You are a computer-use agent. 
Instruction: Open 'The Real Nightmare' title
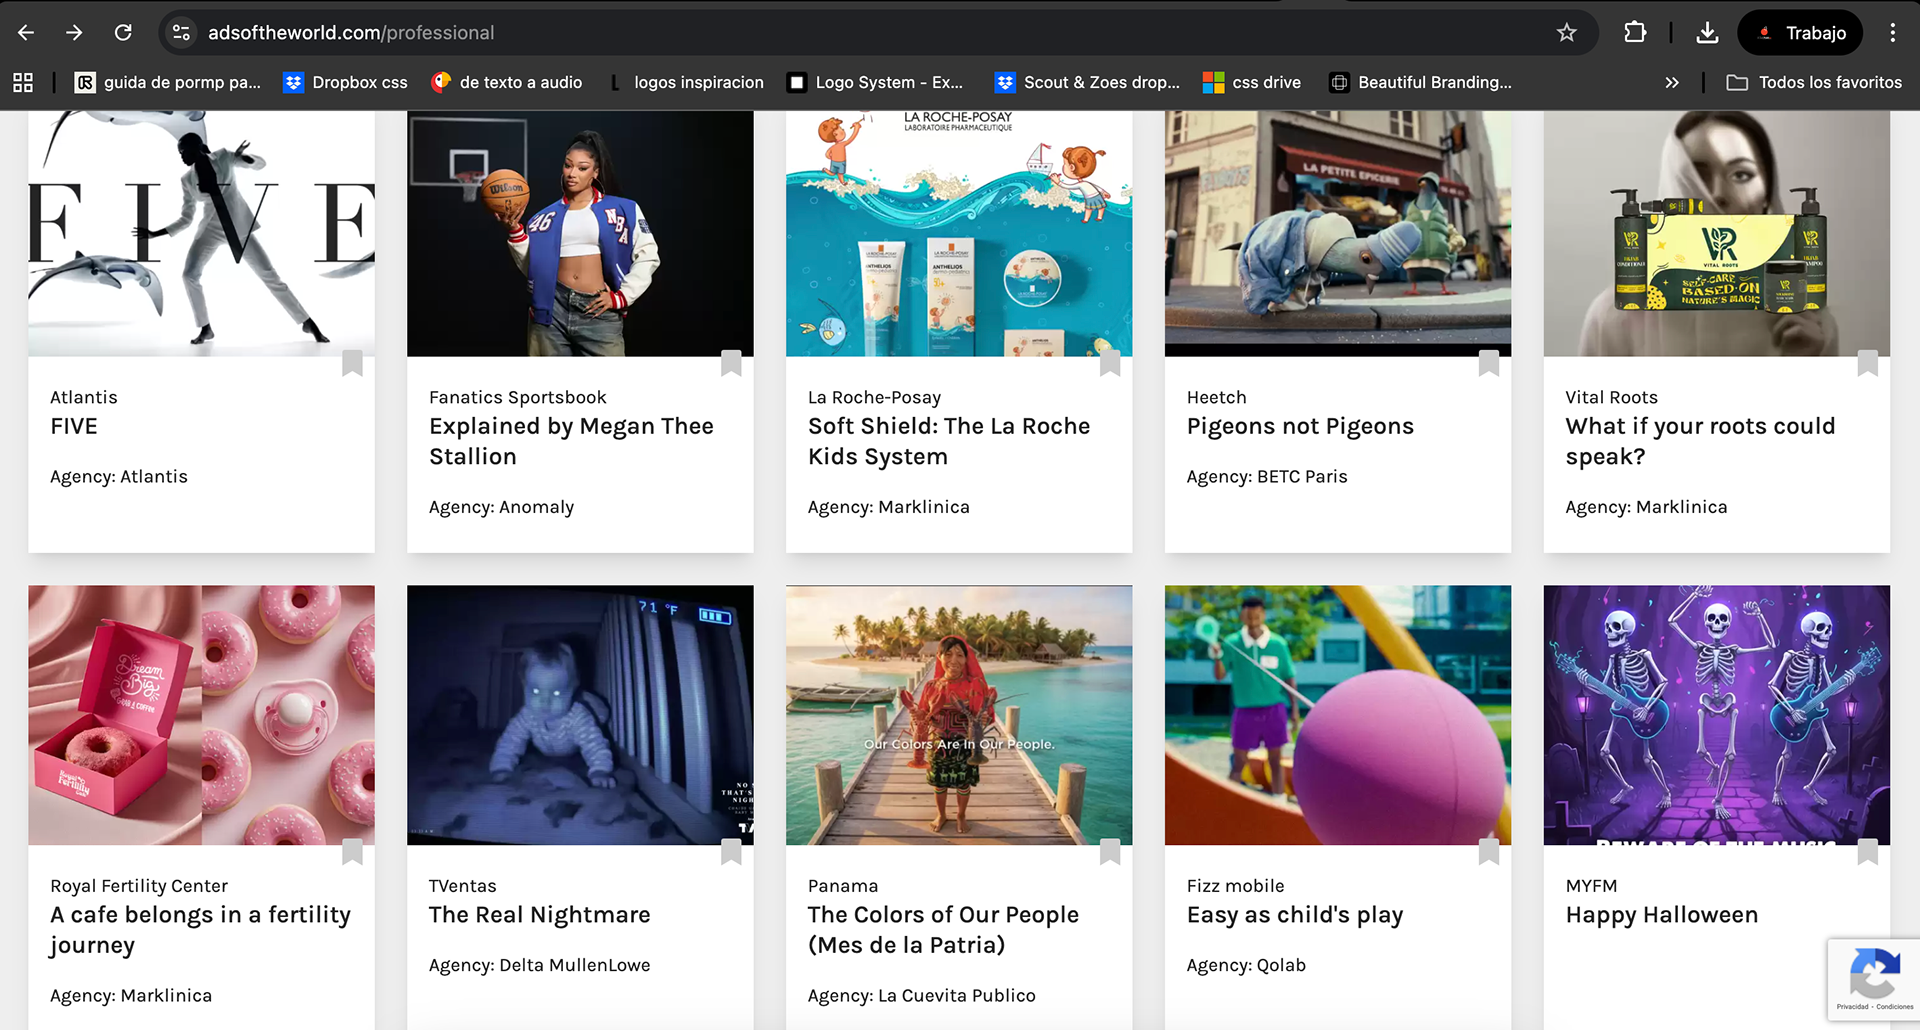[x=540, y=915]
